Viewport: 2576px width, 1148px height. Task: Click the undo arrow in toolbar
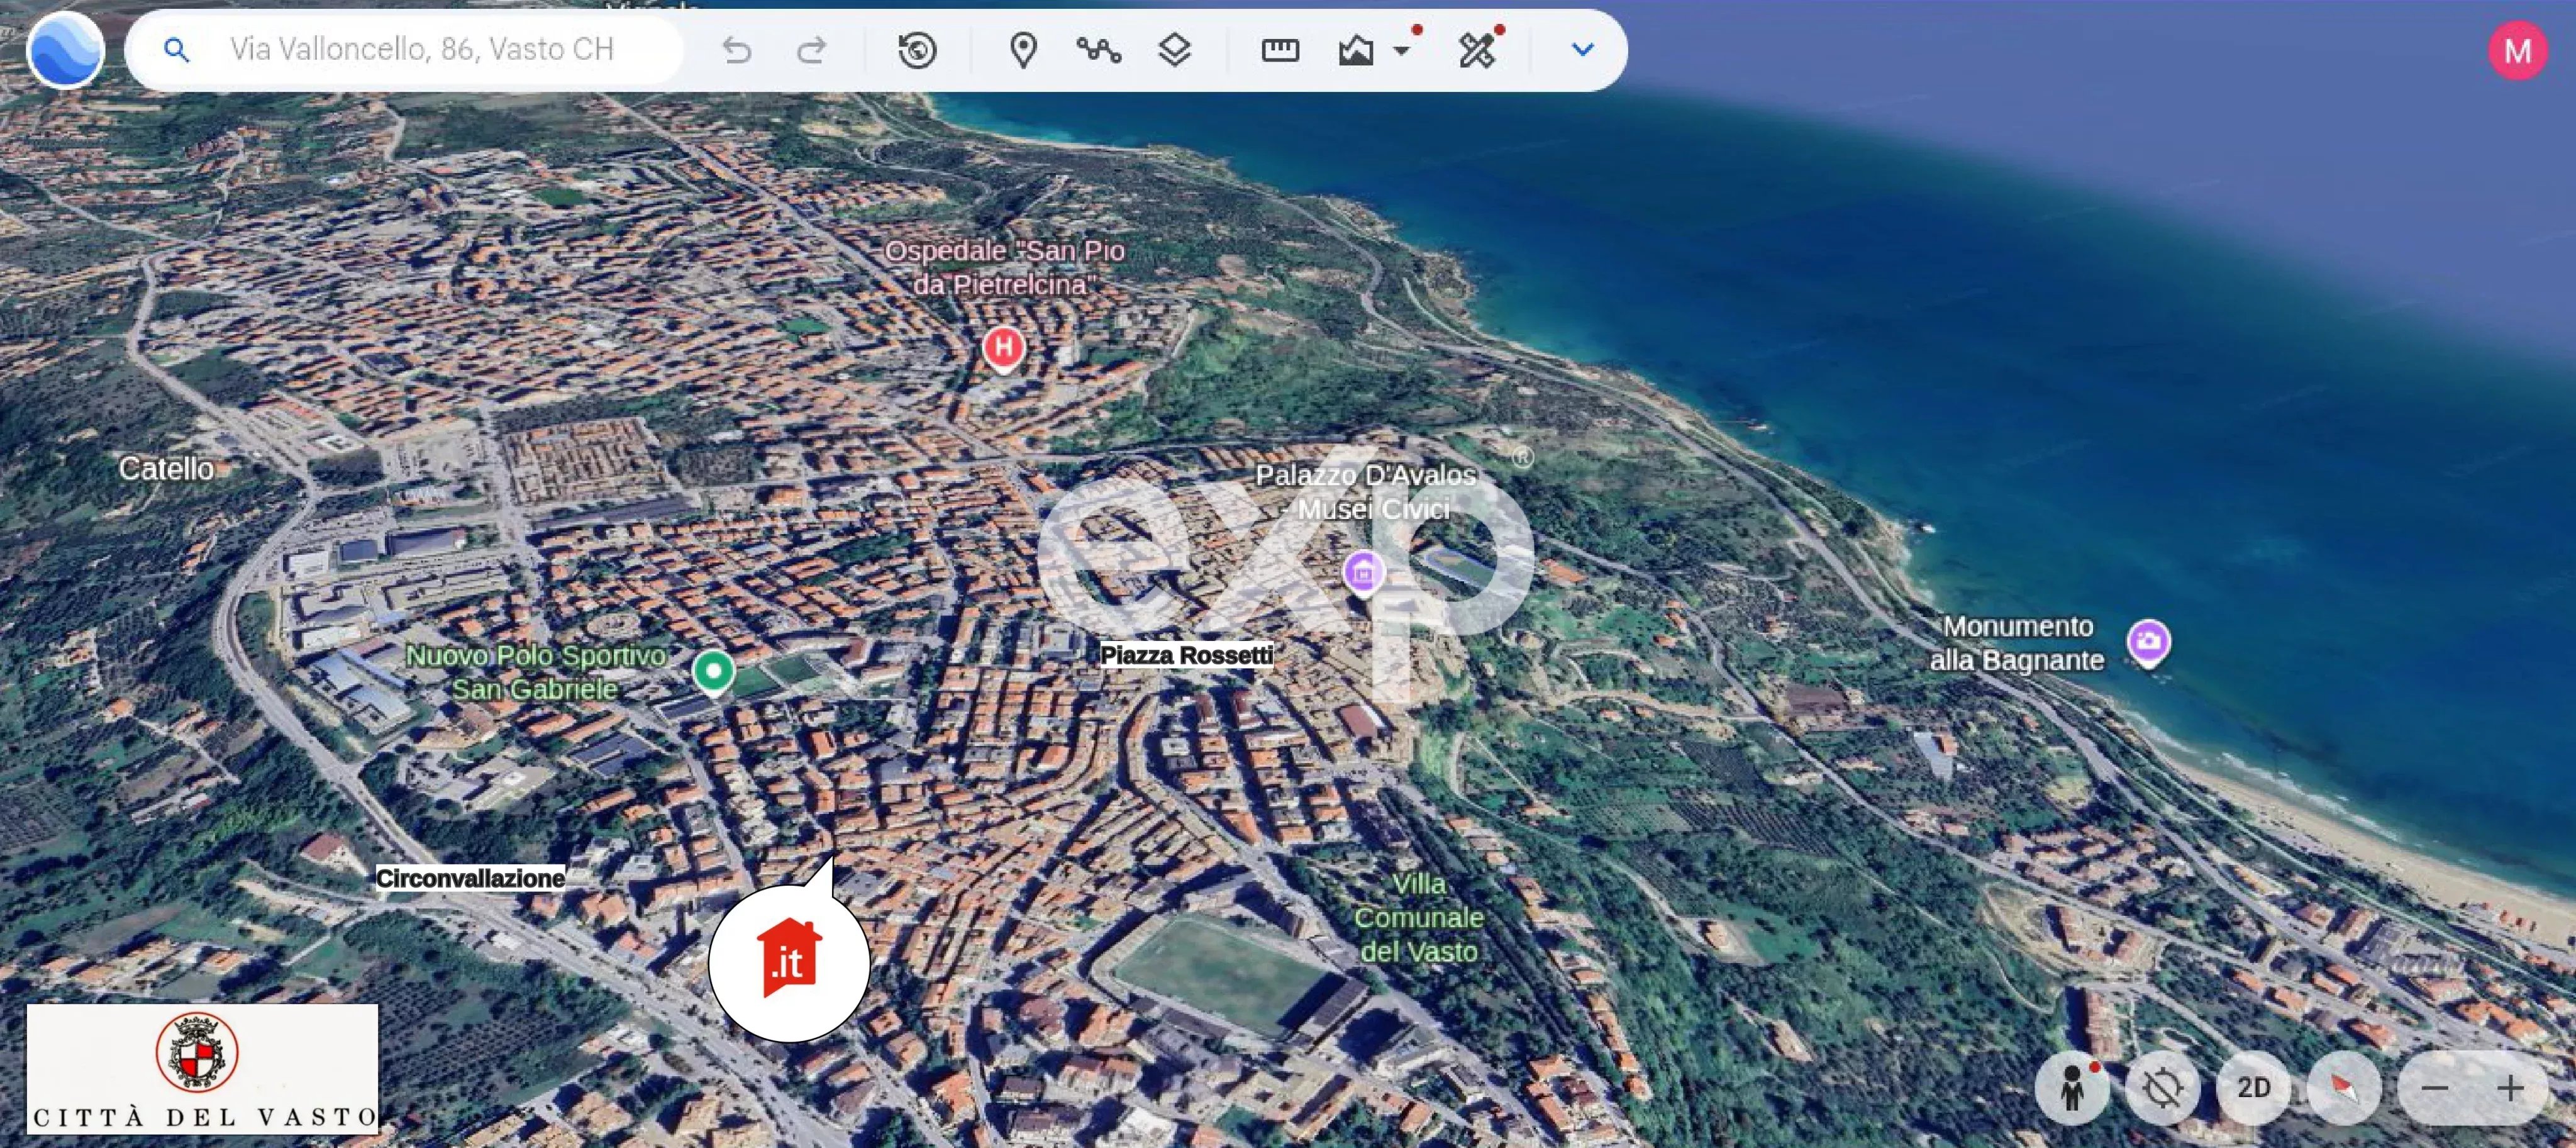pos(737,50)
